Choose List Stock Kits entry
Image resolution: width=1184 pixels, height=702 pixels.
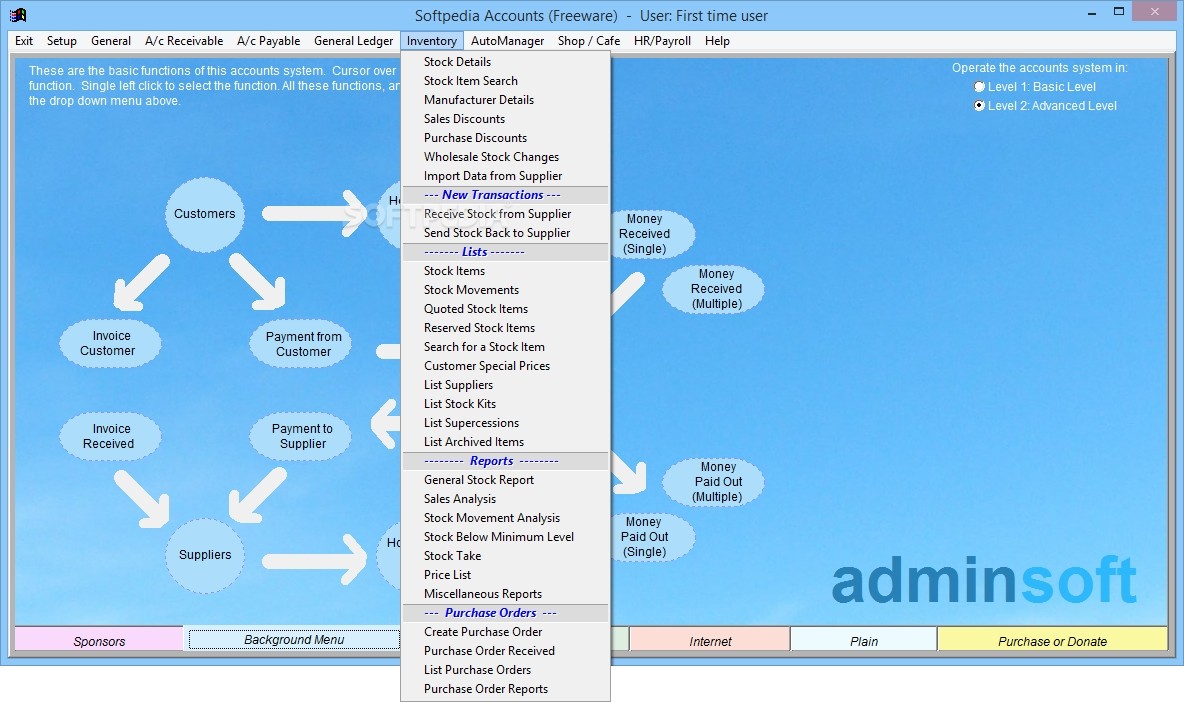point(505,404)
